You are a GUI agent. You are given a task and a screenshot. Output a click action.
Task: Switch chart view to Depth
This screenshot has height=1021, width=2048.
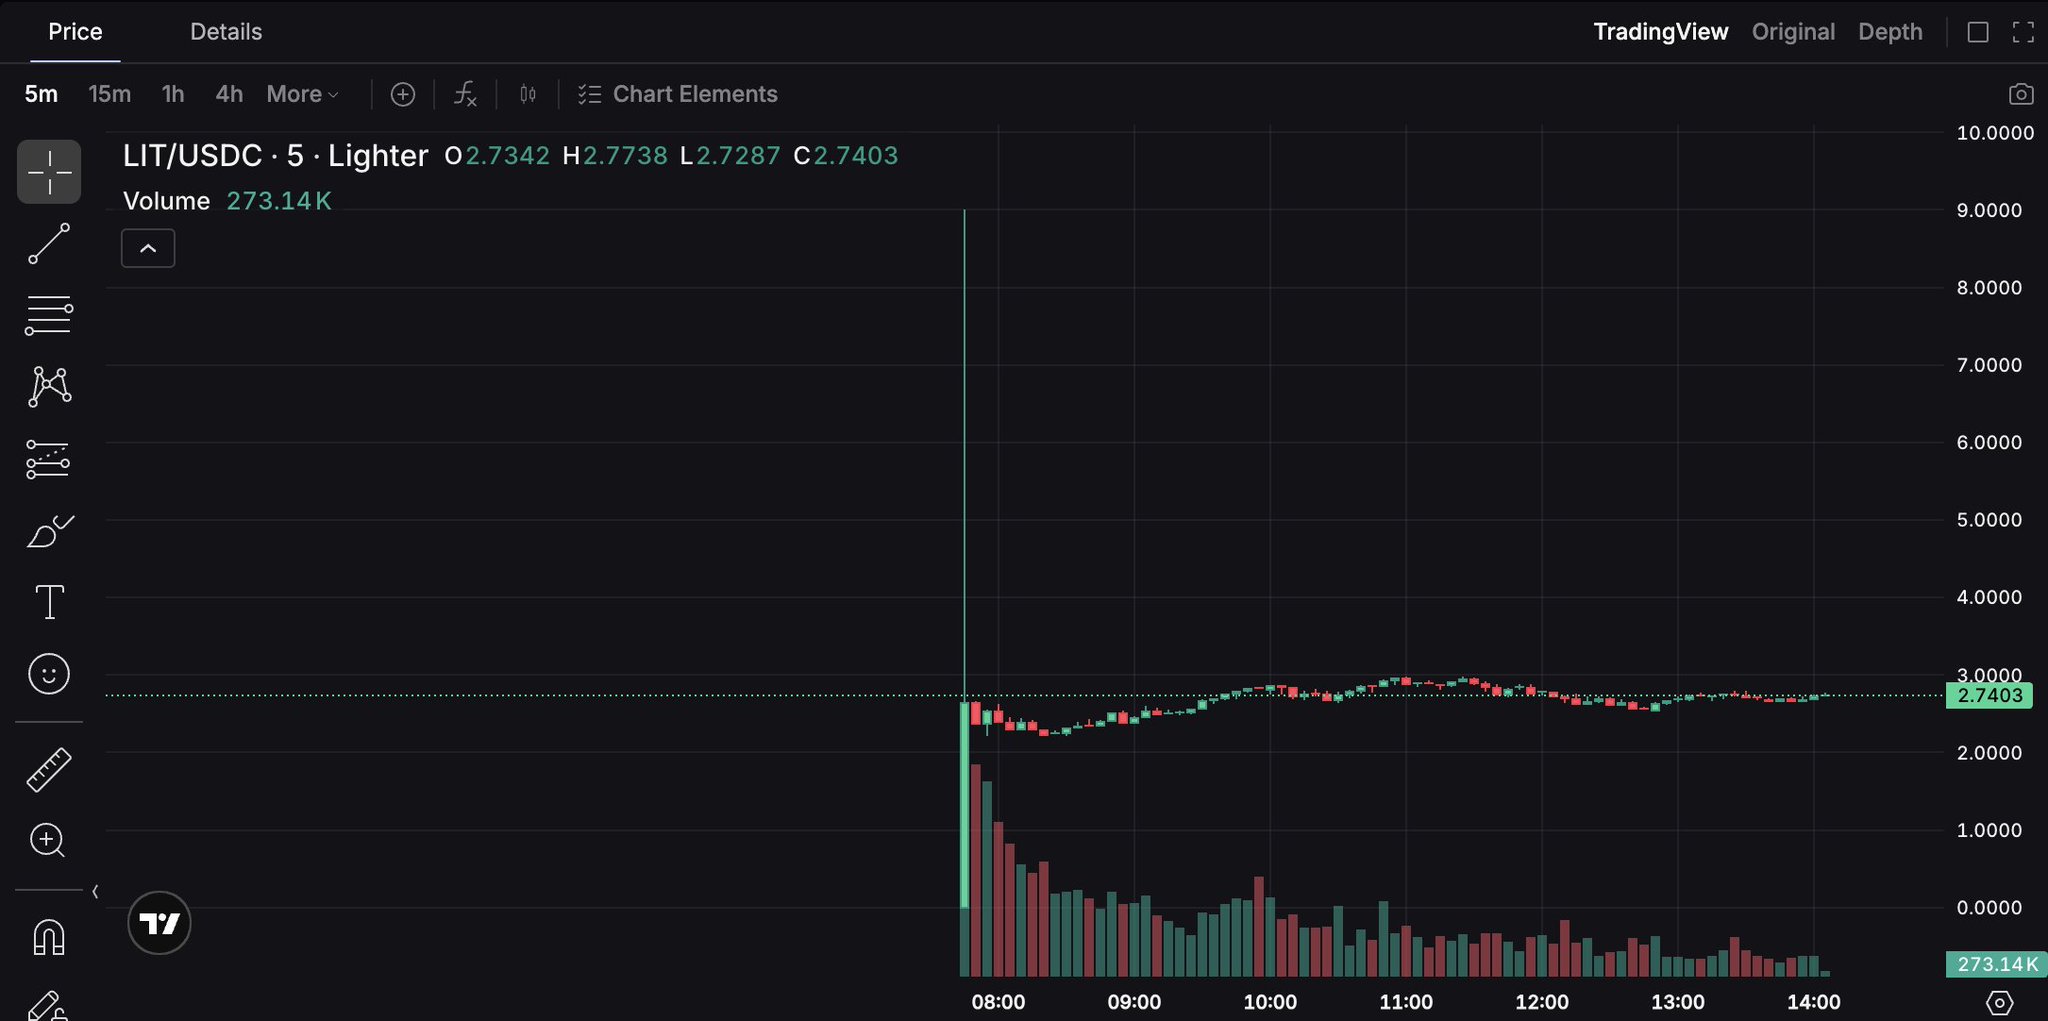(x=1890, y=32)
